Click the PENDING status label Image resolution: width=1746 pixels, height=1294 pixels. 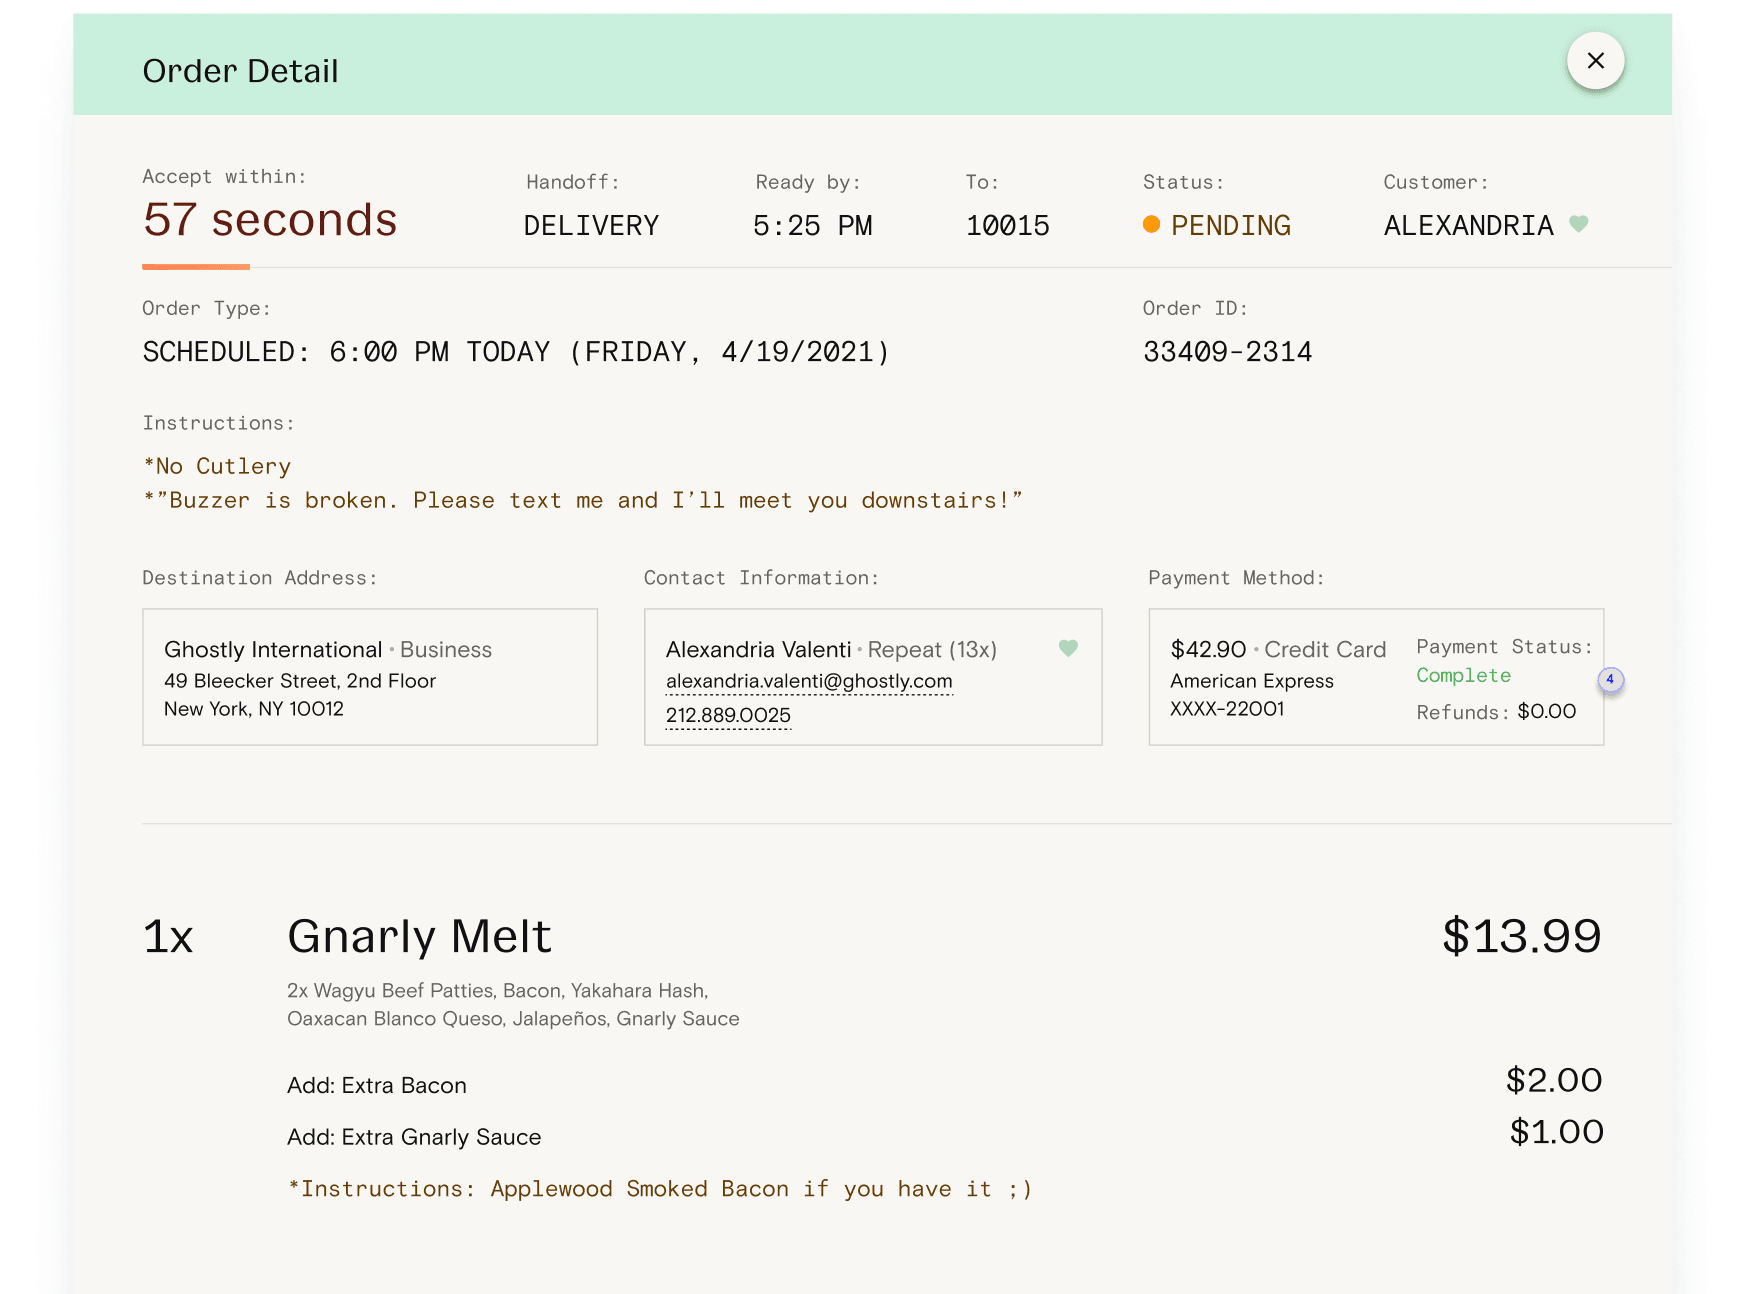(1230, 226)
